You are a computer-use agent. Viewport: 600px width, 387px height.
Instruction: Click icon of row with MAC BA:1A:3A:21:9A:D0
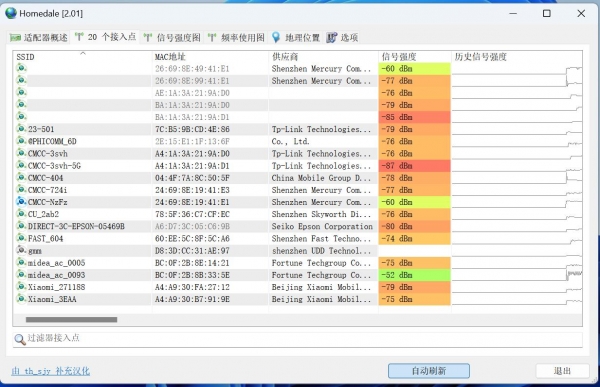coord(21,105)
